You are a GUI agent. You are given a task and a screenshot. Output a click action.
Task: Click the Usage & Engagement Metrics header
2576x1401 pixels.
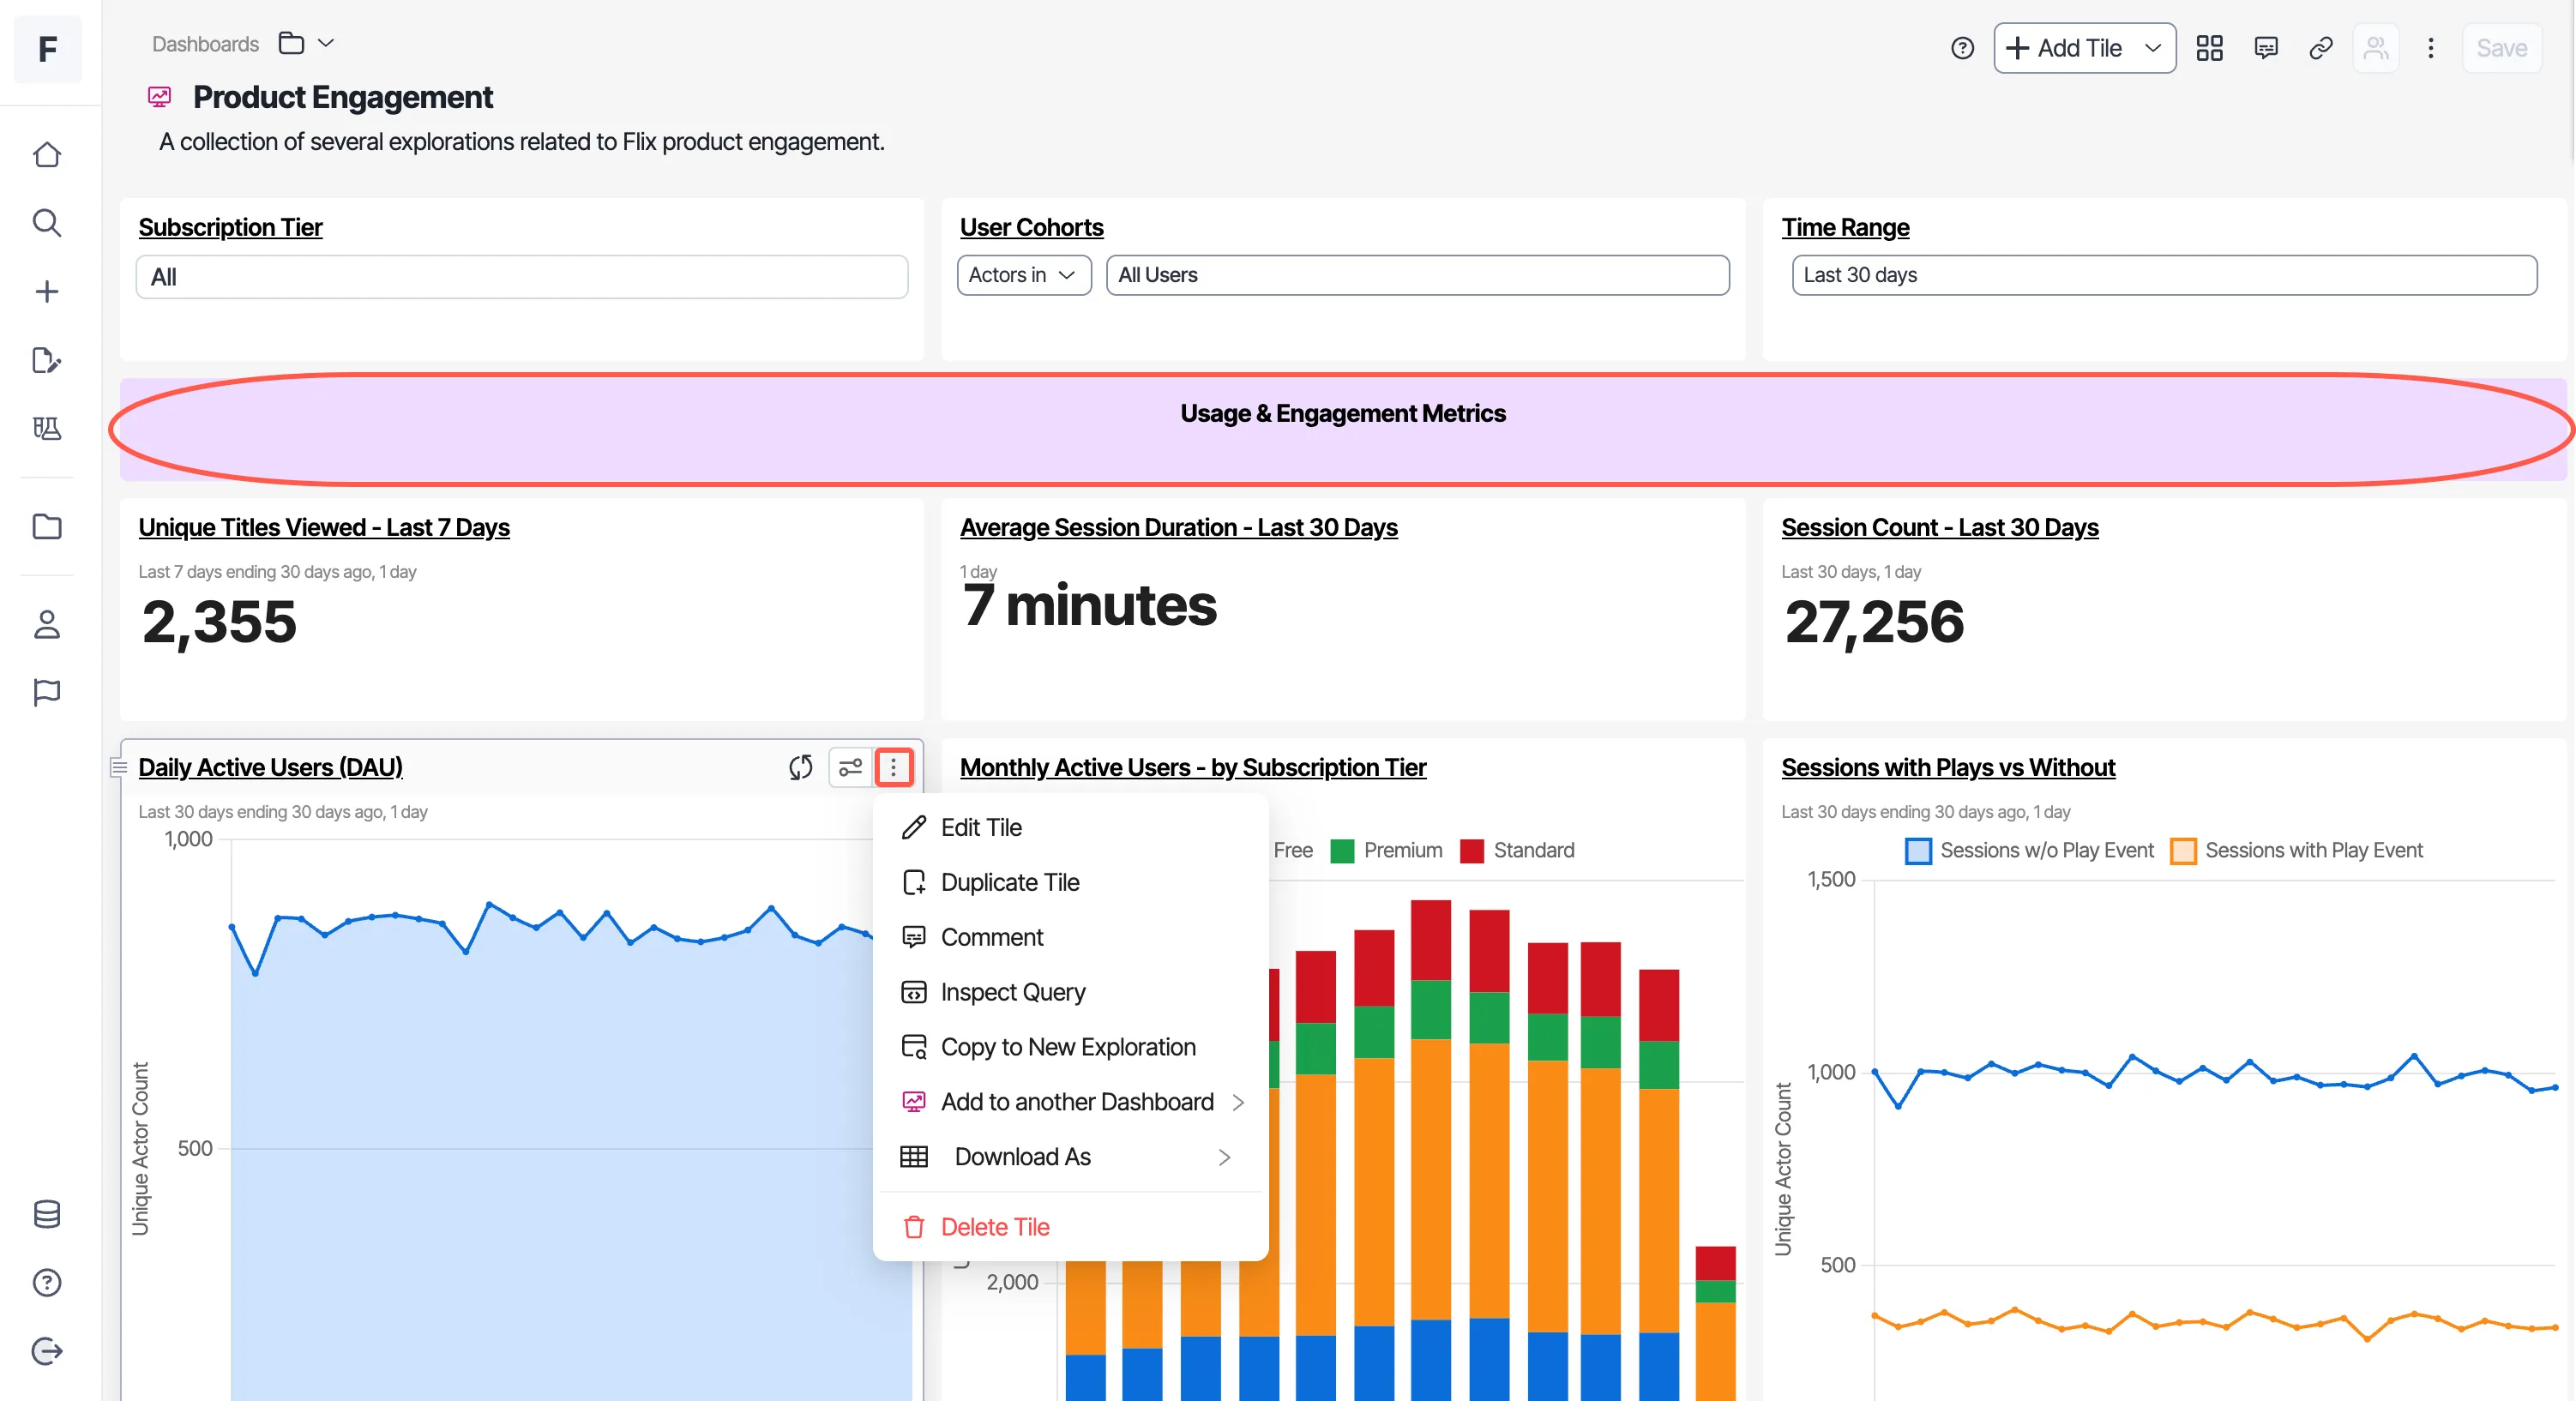click(x=1342, y=413)
